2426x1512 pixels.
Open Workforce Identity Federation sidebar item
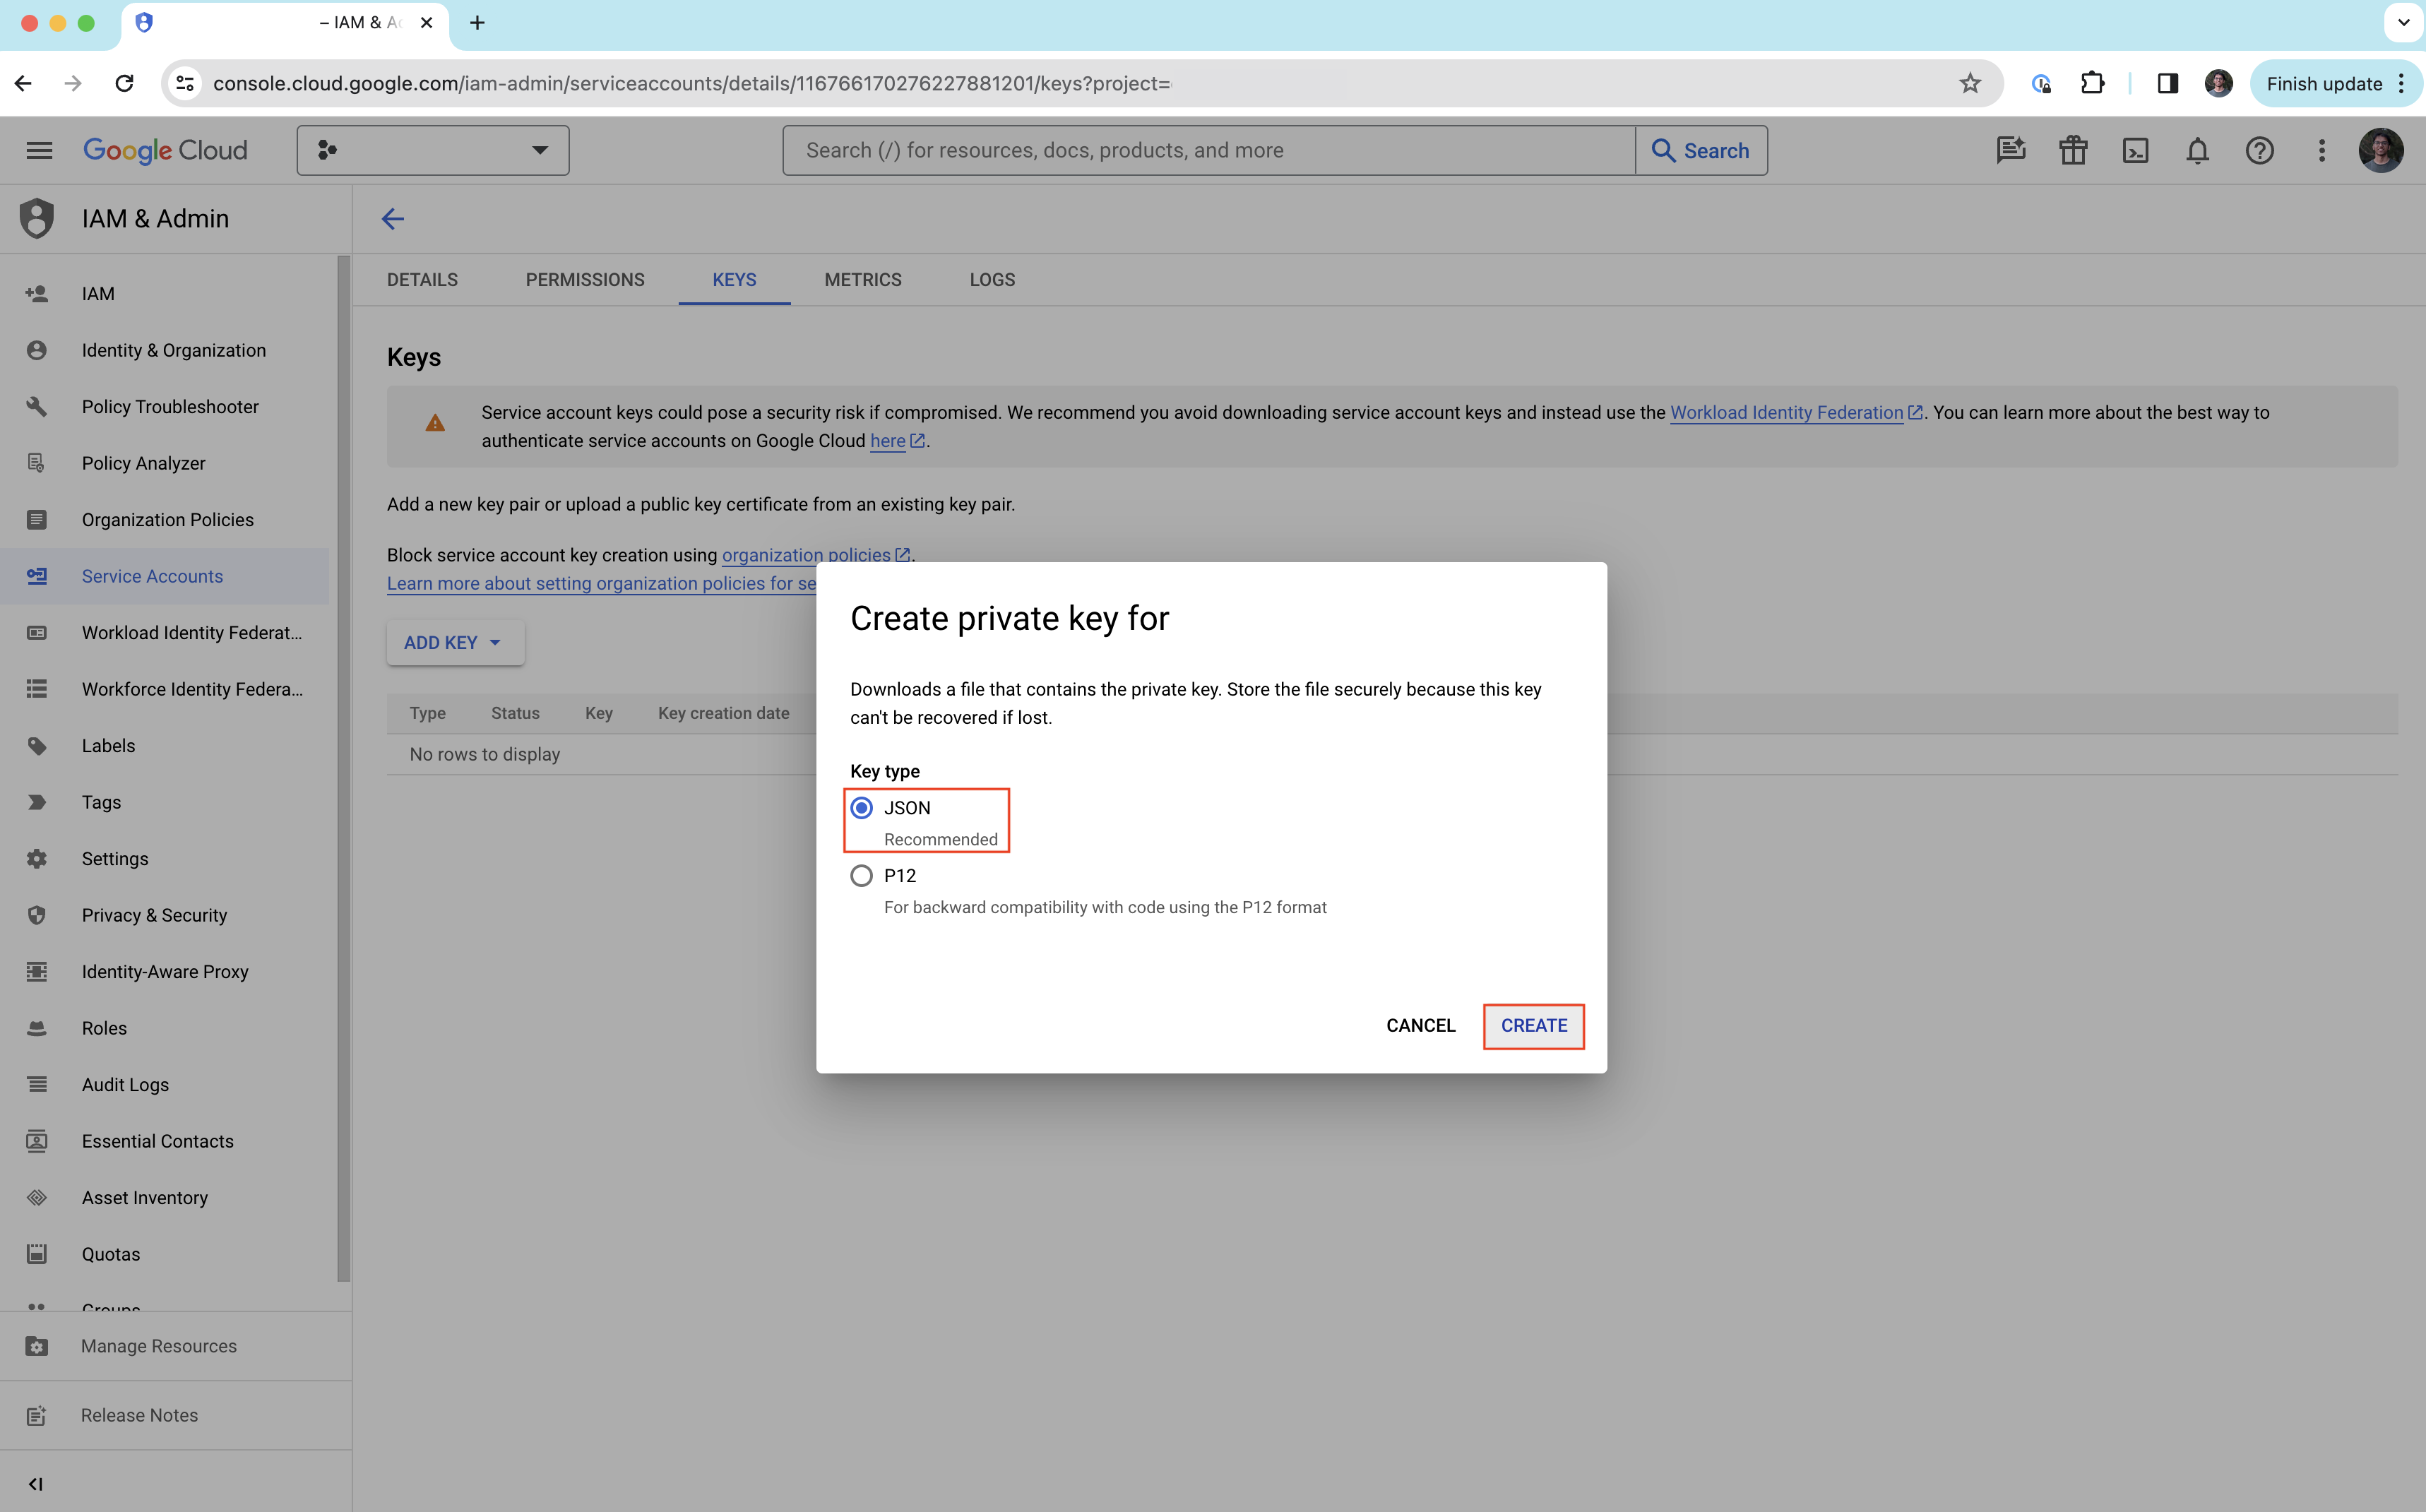(165, 689)
